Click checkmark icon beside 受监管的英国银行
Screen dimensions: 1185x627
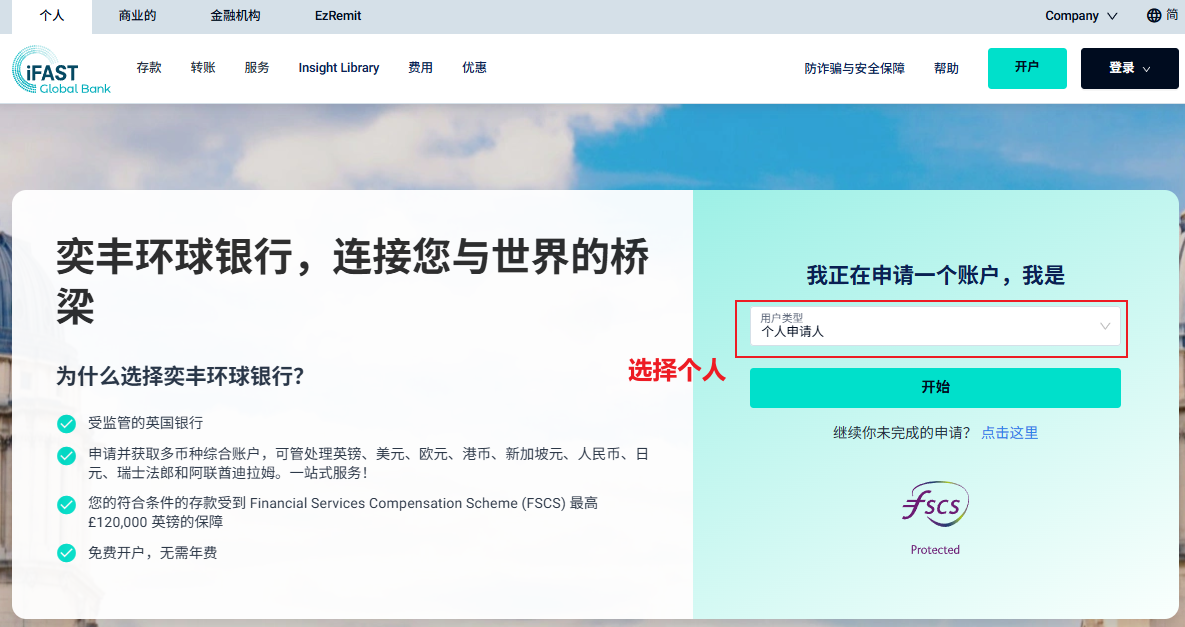[x=67, y=424]
